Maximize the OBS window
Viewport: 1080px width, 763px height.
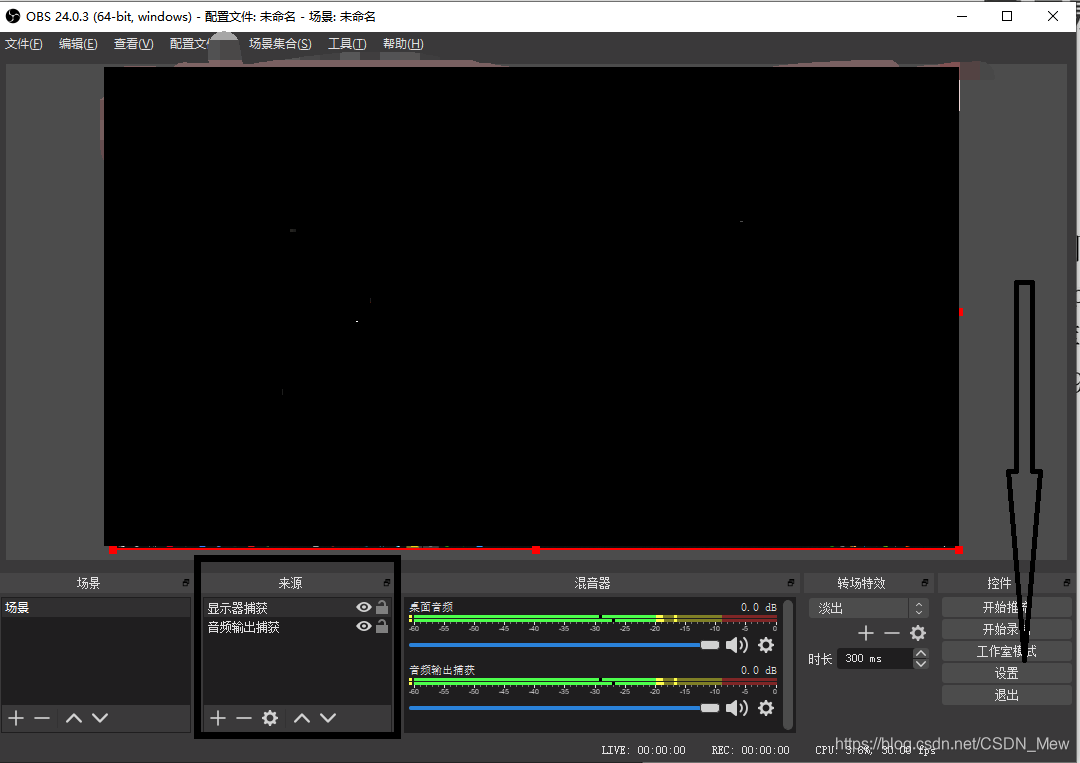coord(1007,16)
